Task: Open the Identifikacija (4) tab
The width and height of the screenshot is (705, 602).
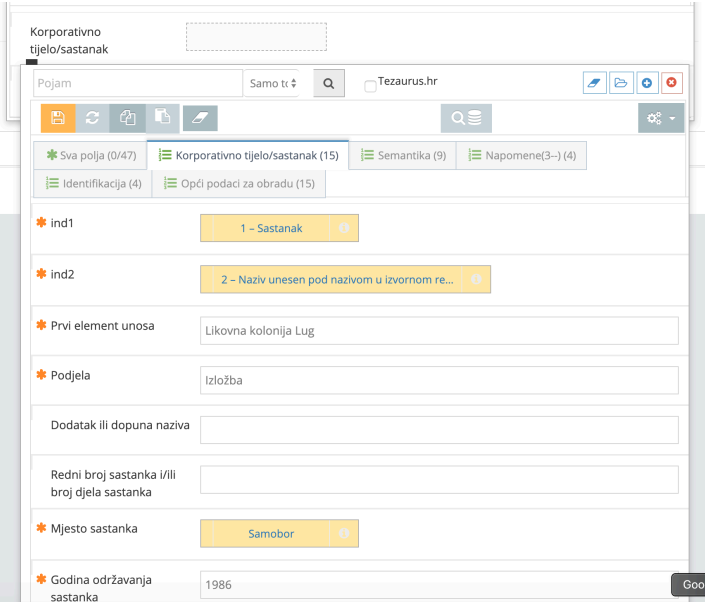Action: 93,183
